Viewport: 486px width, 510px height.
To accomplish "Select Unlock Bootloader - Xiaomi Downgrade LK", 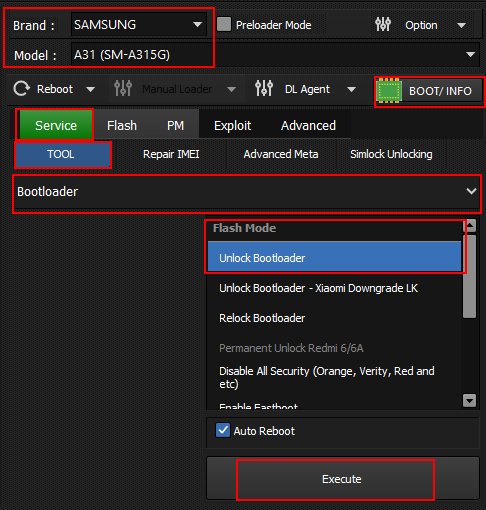I will click(x=334, y=288).
